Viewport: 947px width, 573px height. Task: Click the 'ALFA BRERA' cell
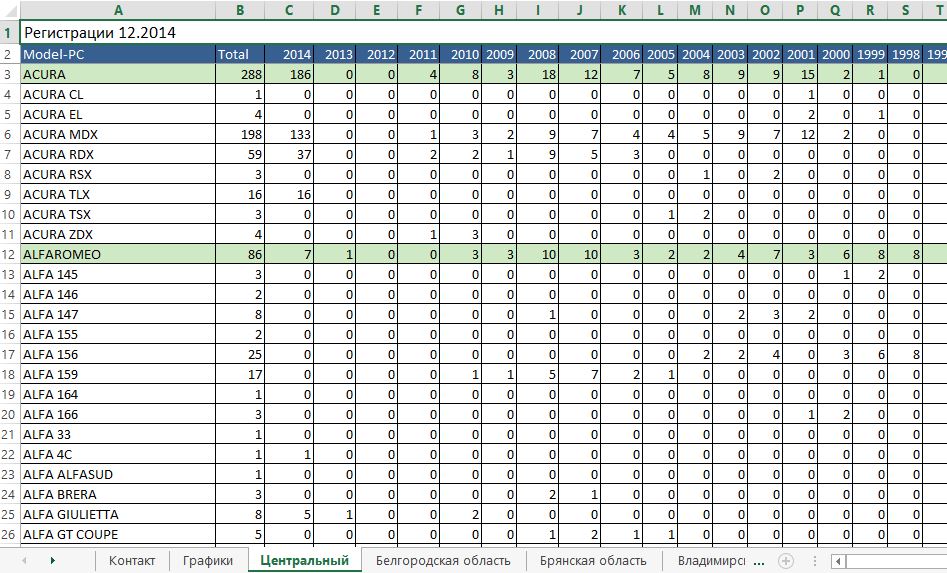pos(118,495)
